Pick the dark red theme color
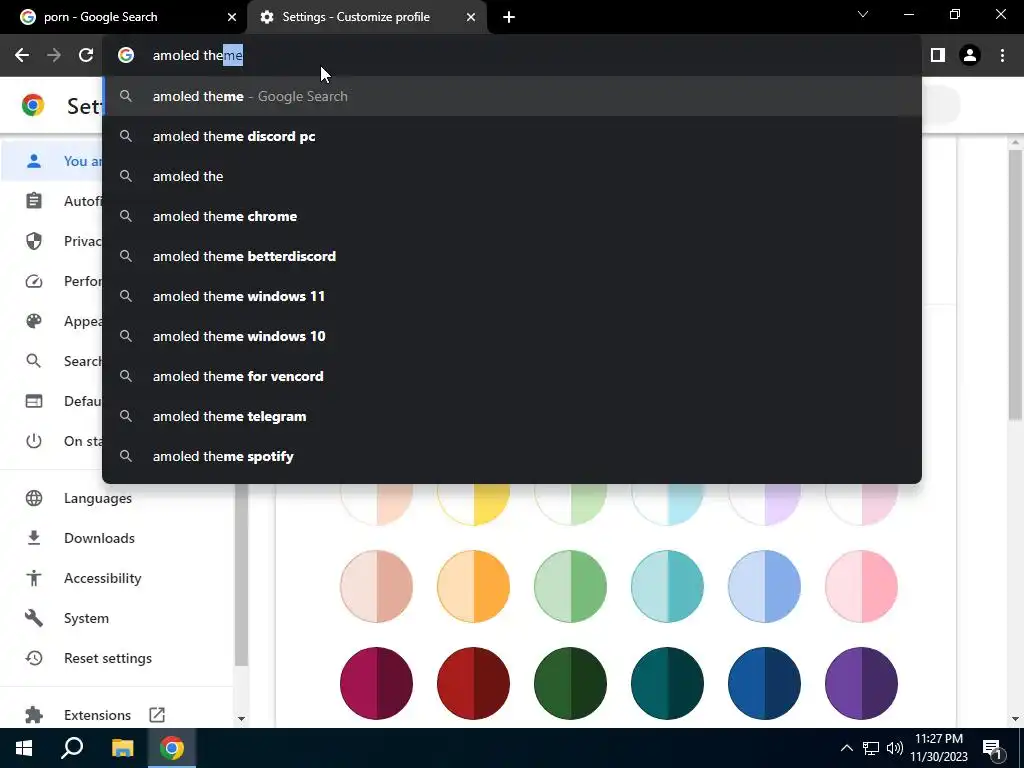The image size is (1024, 768). pos(473,683)
